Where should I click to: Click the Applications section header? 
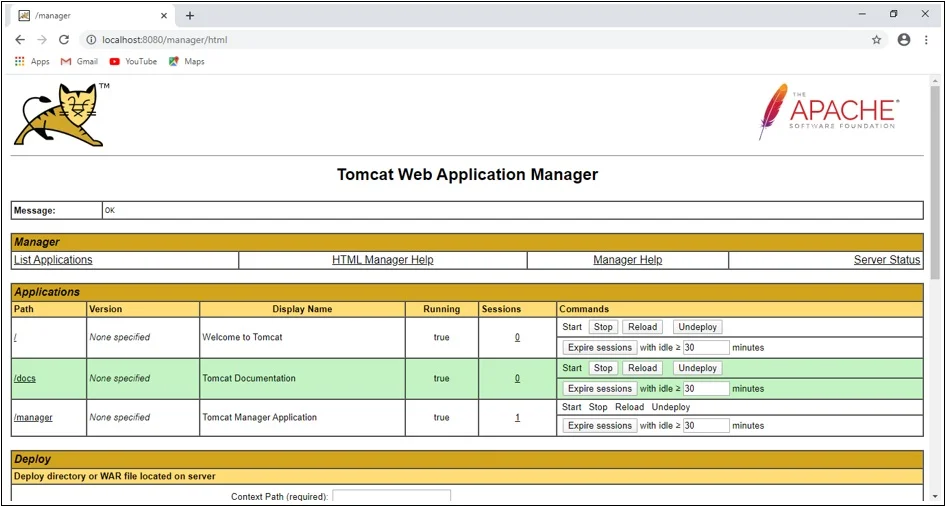pos(467,292)
